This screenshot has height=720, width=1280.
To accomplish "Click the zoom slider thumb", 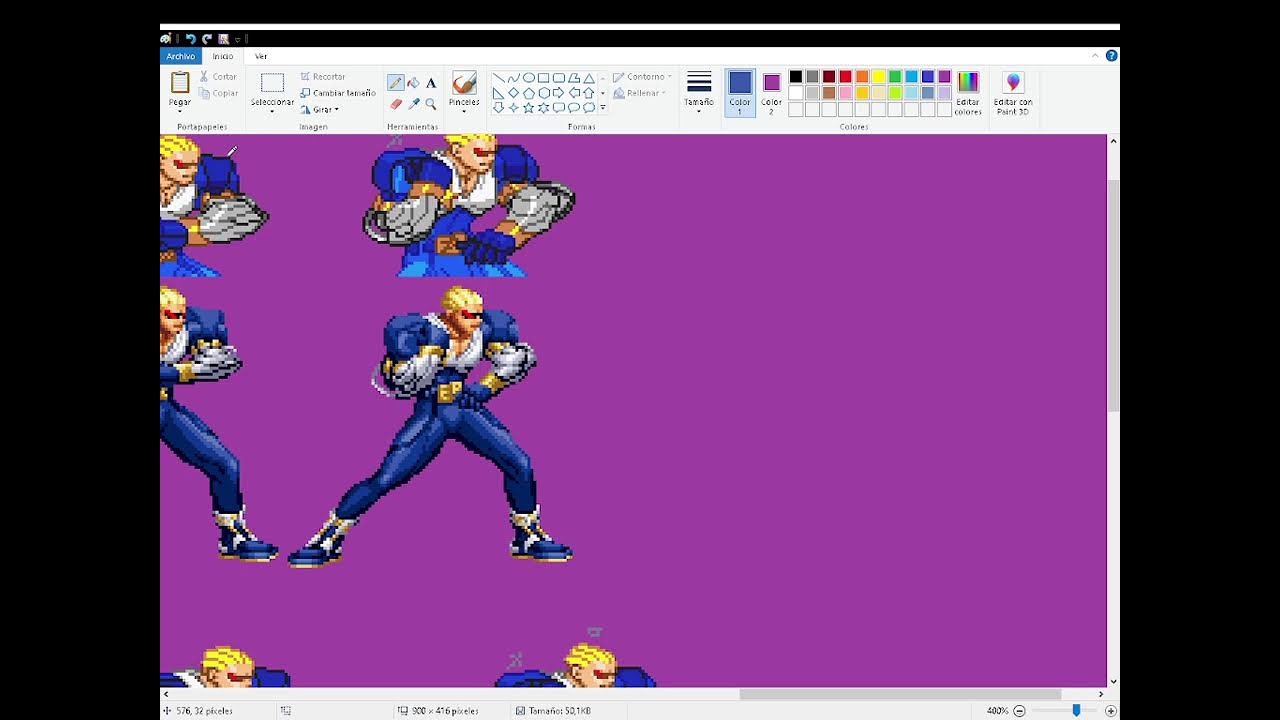I will (1076, 710).
